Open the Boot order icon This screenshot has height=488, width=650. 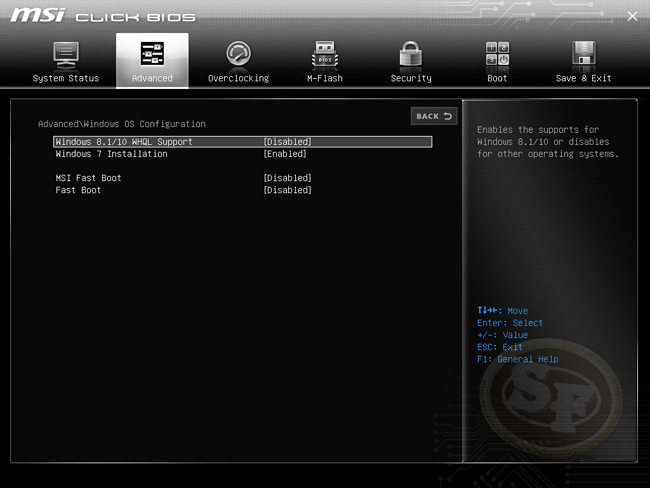tap(497, 54)
